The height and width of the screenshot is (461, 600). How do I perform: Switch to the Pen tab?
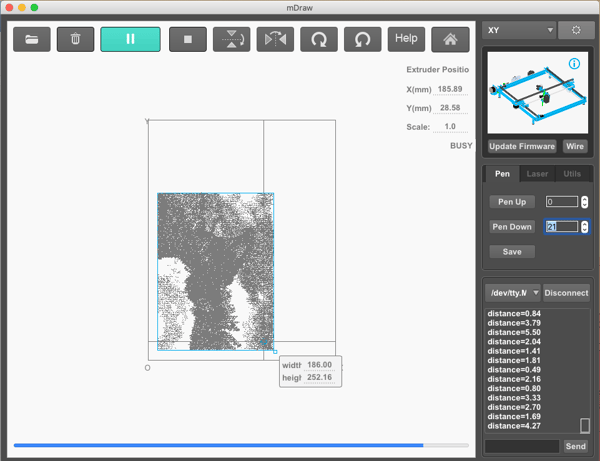coord(502,174)
